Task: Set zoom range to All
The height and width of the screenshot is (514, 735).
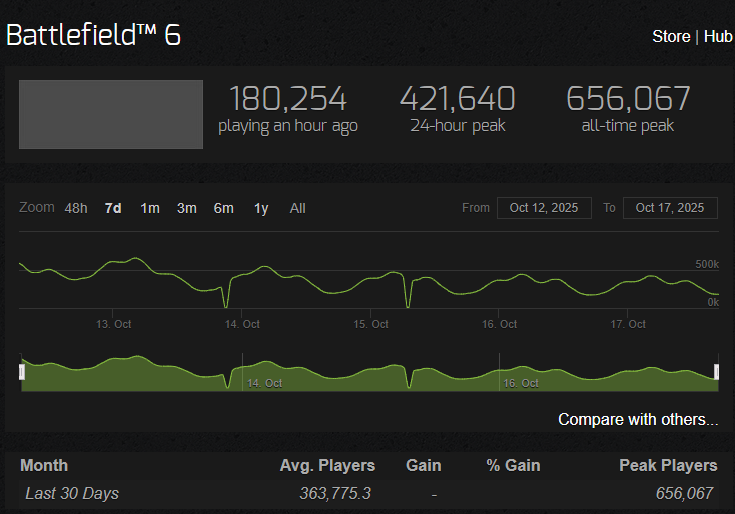Action: (298, 208)
